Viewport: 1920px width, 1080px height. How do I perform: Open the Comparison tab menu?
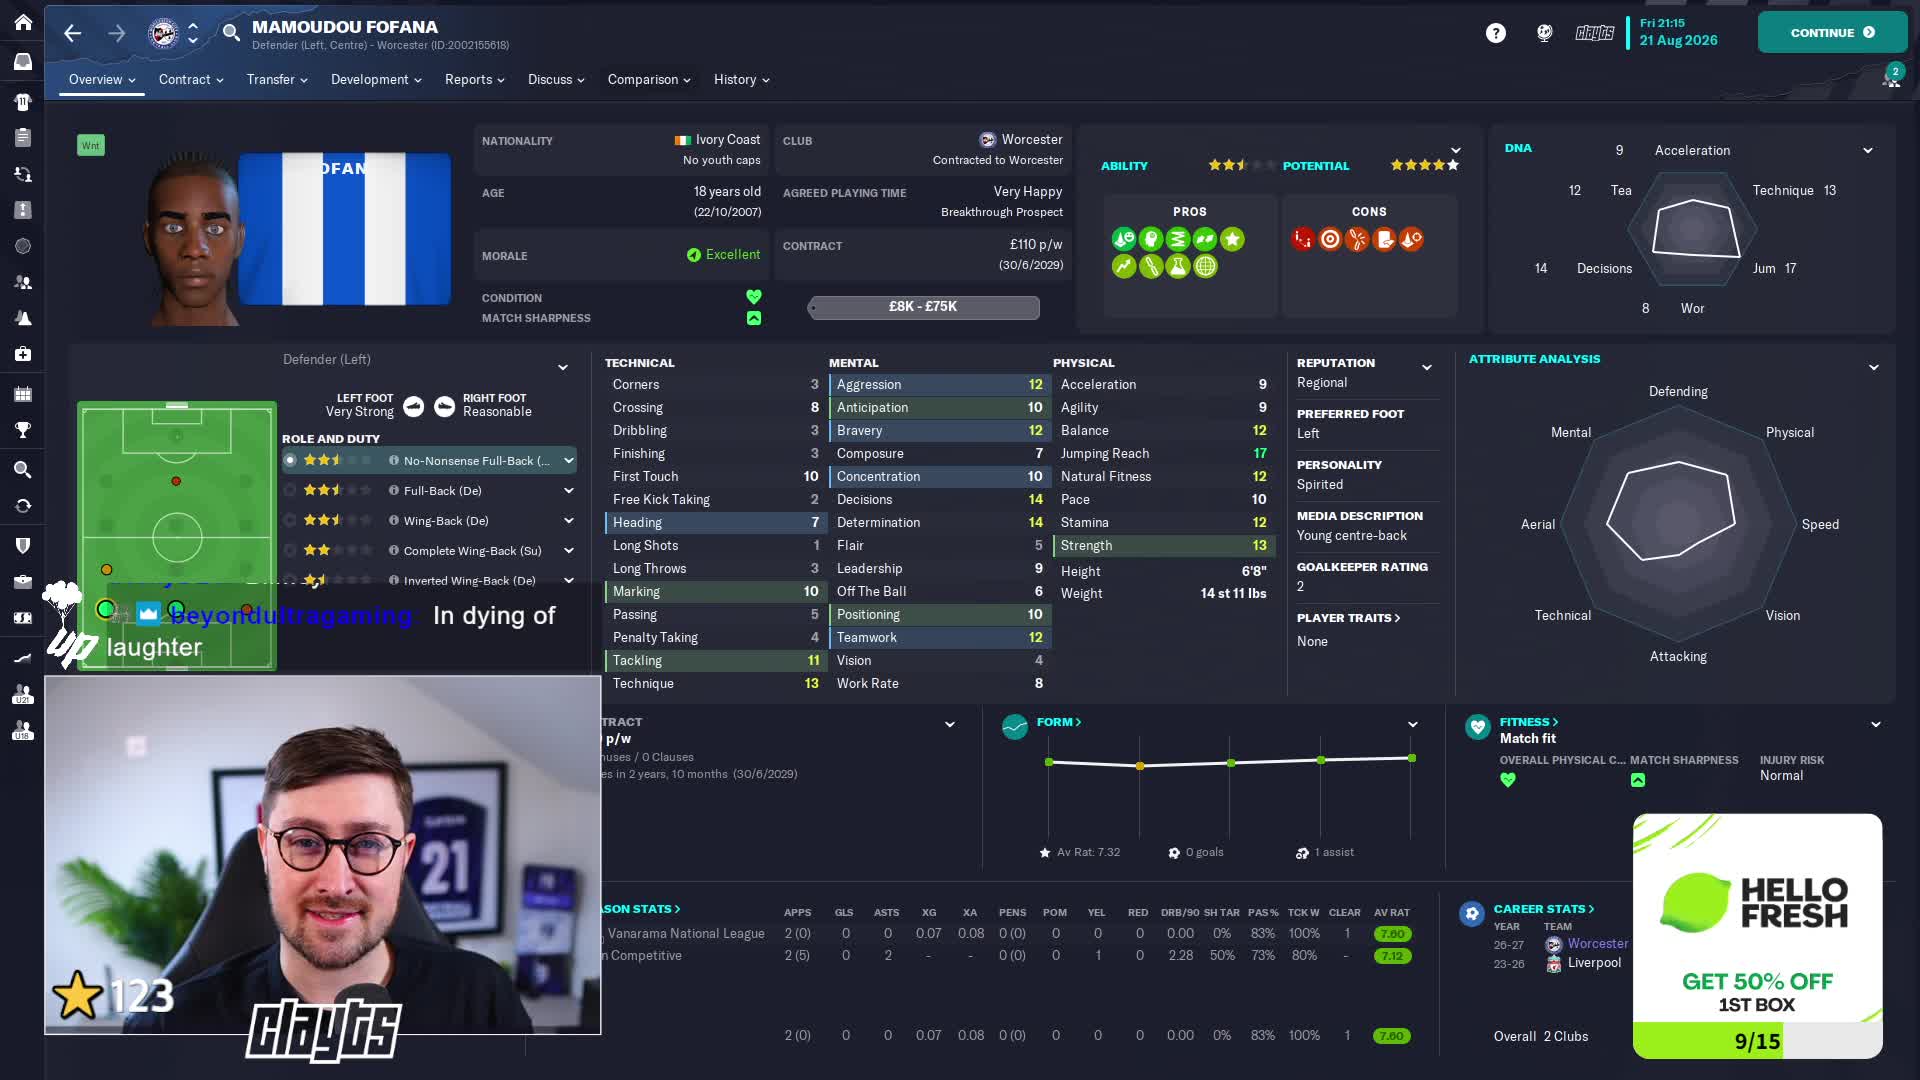click(x=649, y=79)
